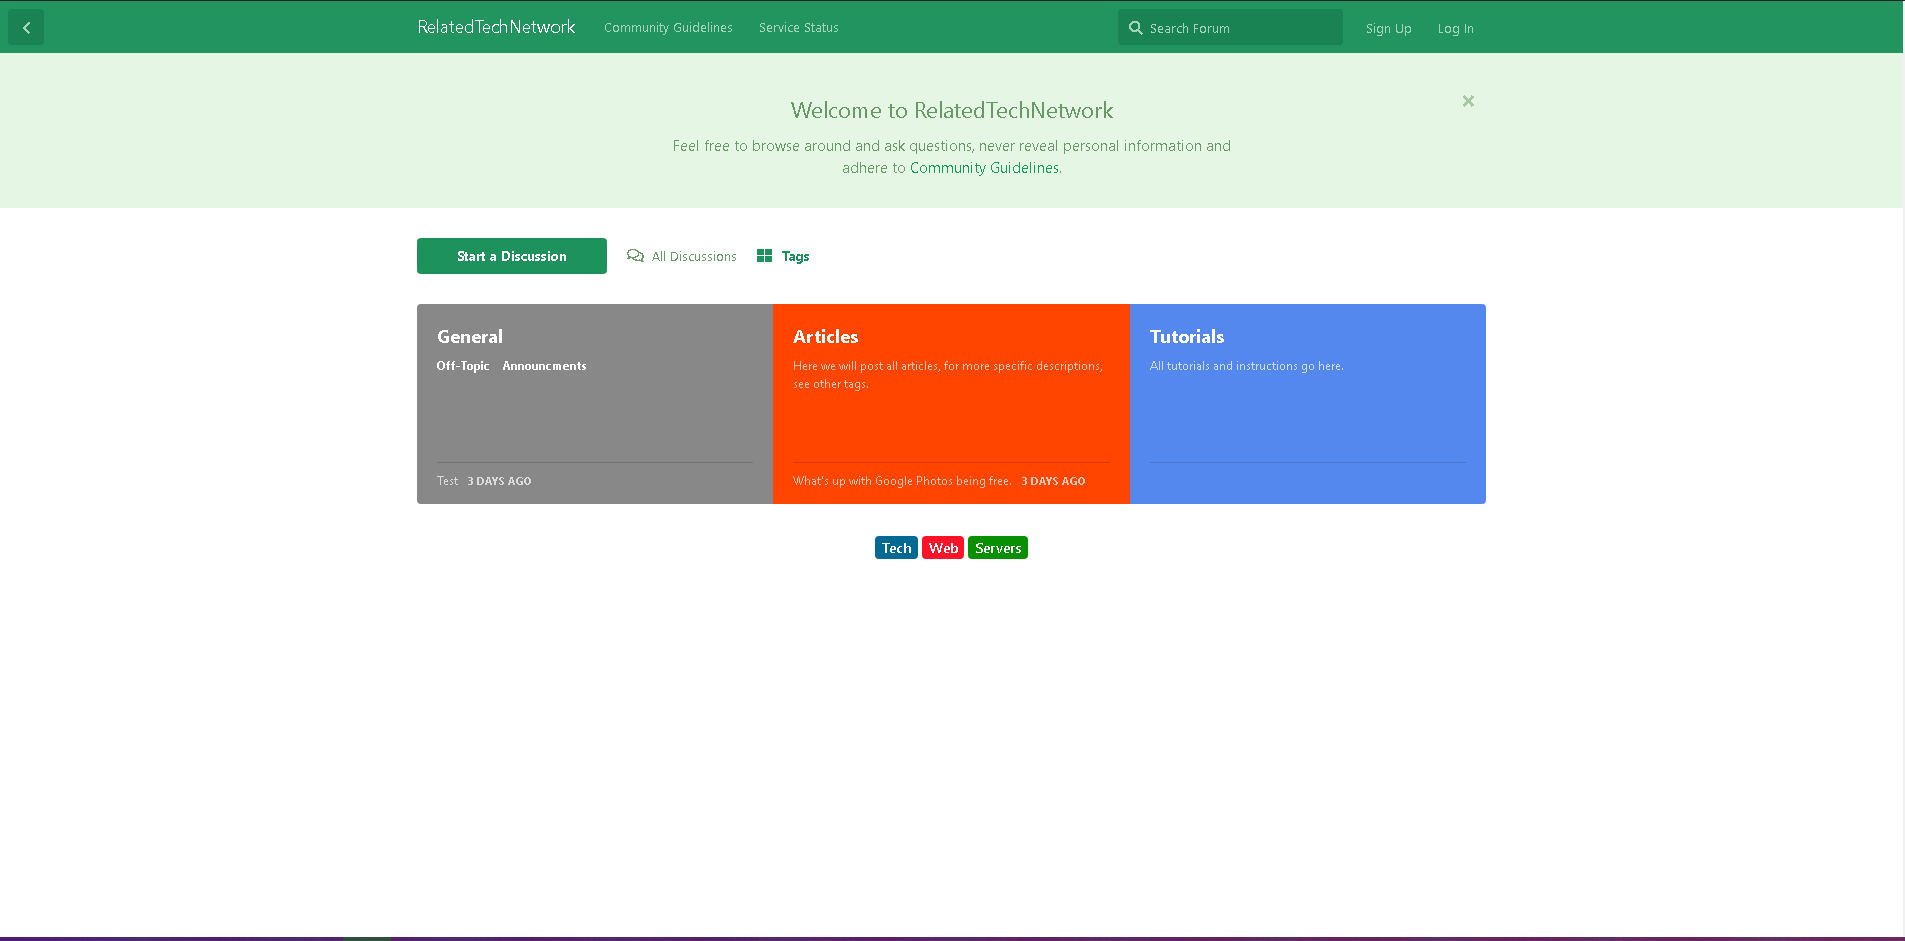The height and width of the screenshot is (941, 1905).
Task: Dismiss the welcome banner with X
Action: point(1468,101)
